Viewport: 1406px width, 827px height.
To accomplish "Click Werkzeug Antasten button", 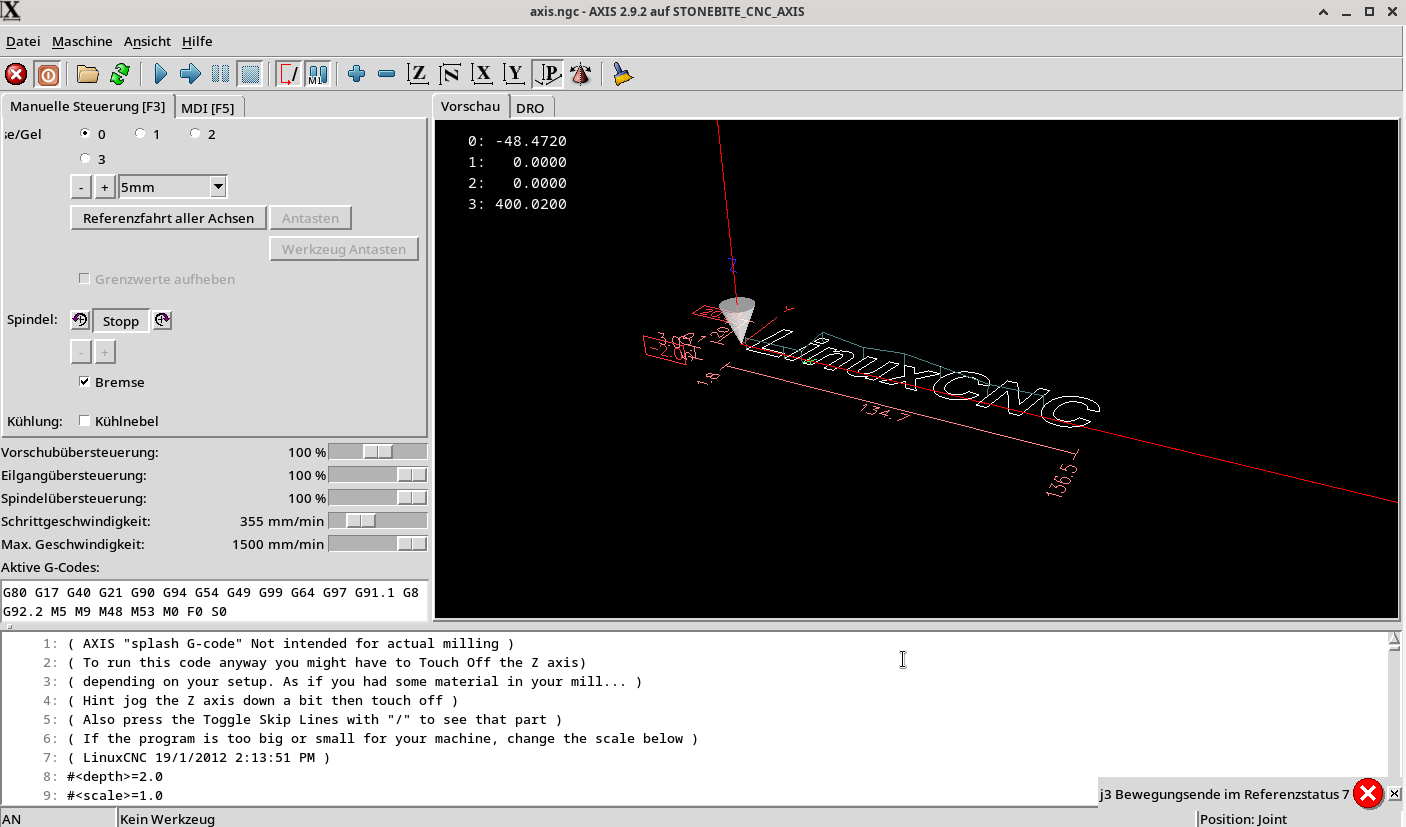I will 344,249.
